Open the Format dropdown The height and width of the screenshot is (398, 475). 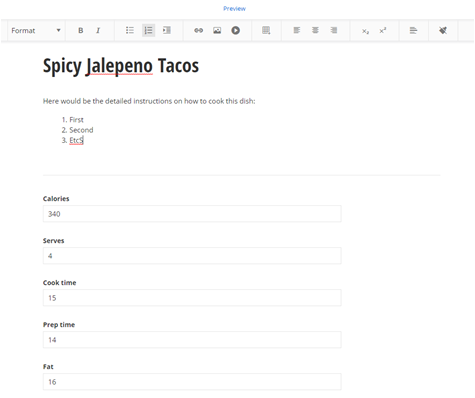[x=36, y=31]
